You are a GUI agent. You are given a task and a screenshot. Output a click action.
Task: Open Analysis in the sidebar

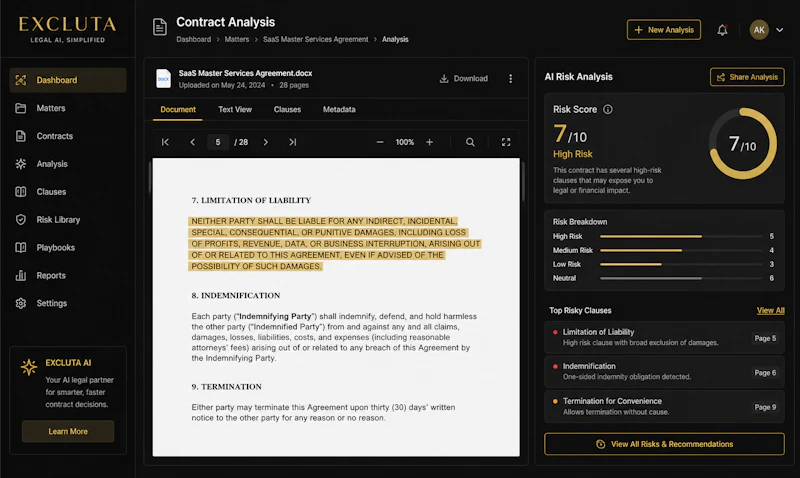pos(68,164)
